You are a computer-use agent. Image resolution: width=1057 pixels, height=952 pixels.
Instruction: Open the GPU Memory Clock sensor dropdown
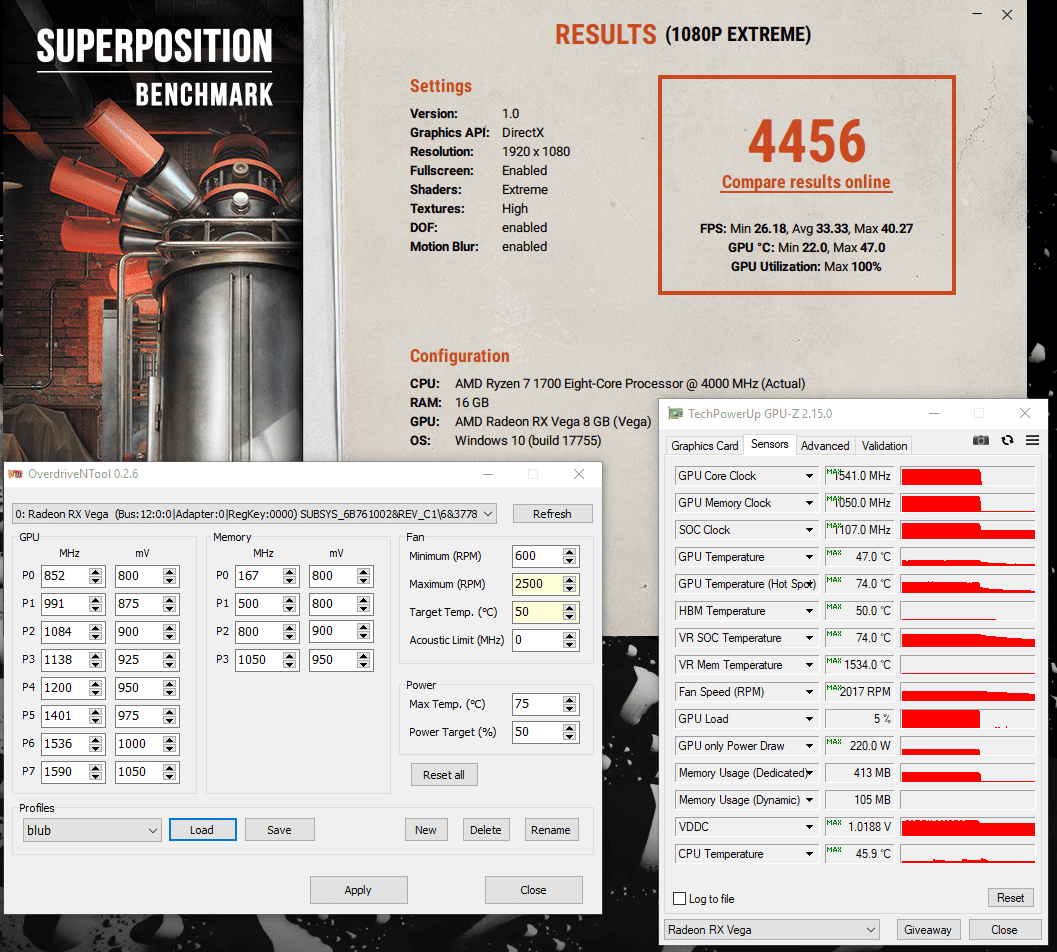tap(809, 503)
